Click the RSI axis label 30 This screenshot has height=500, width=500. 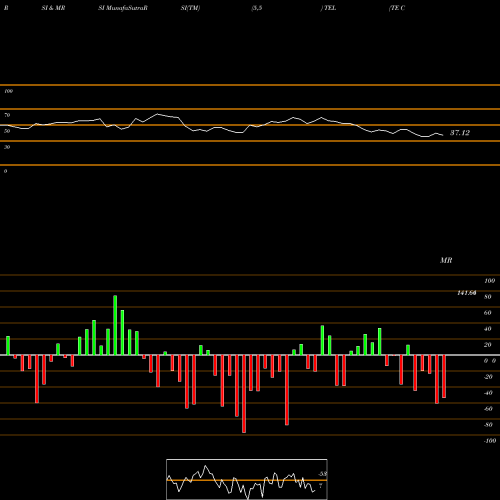[x=7, y=147]
